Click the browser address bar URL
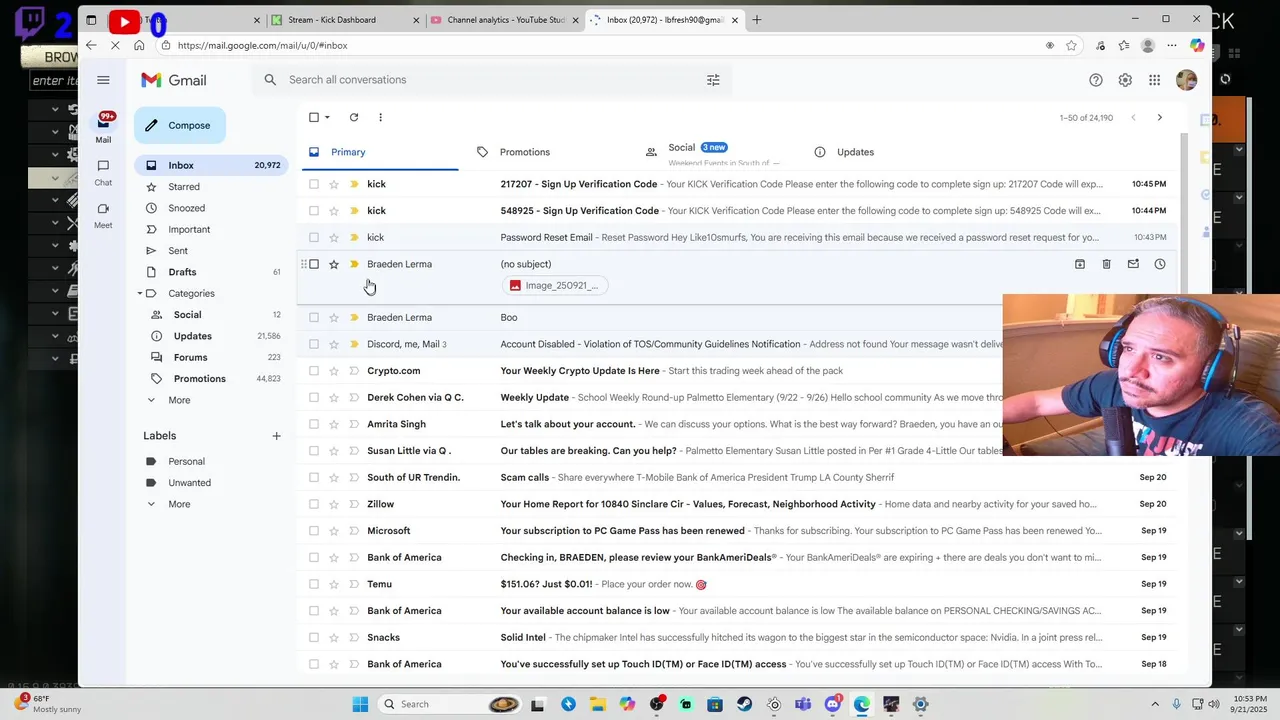 (262, 45)
